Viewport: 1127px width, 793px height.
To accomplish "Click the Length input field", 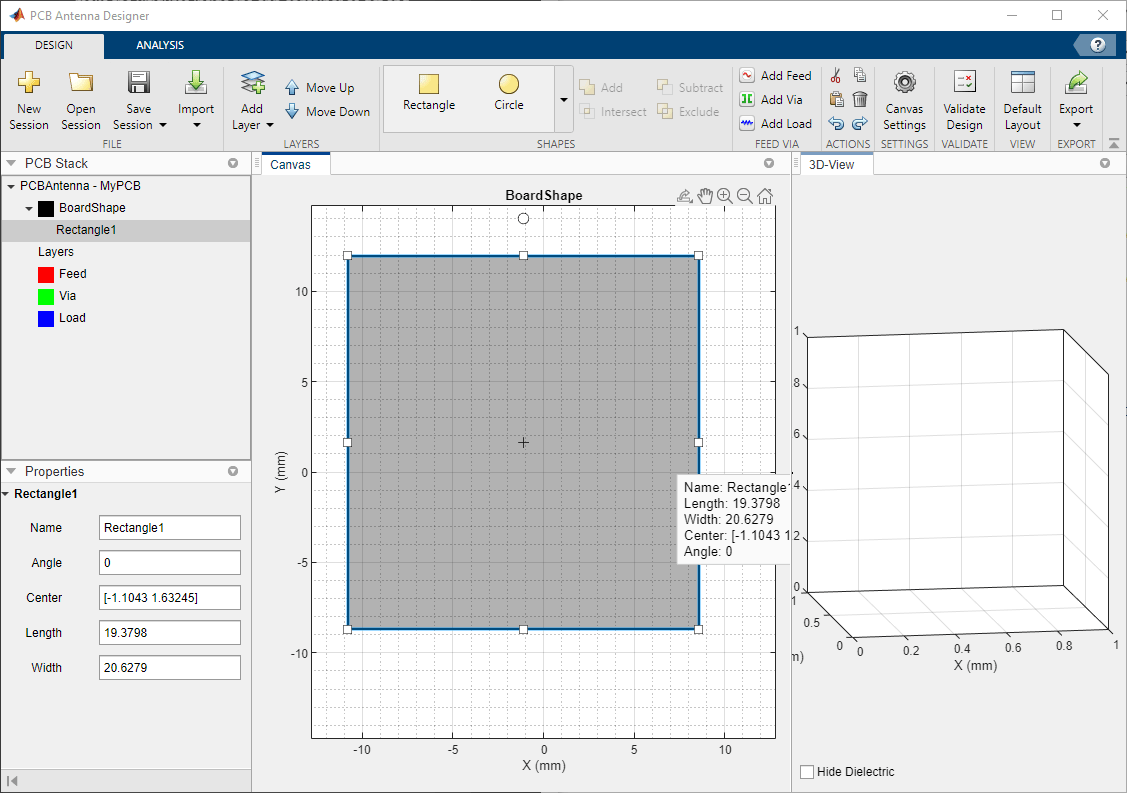I will coord(170,633).
